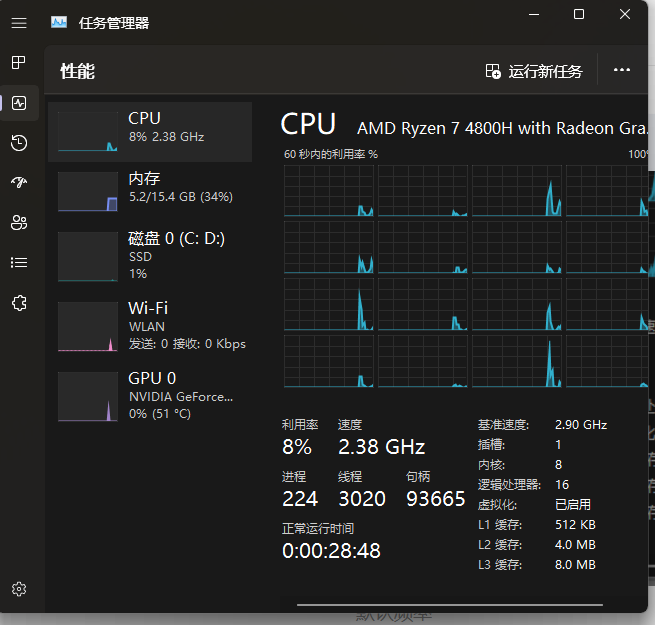Click the memory mini graph thumbnail
Viewport: 655px width, 625px height.
pos(88,192)
